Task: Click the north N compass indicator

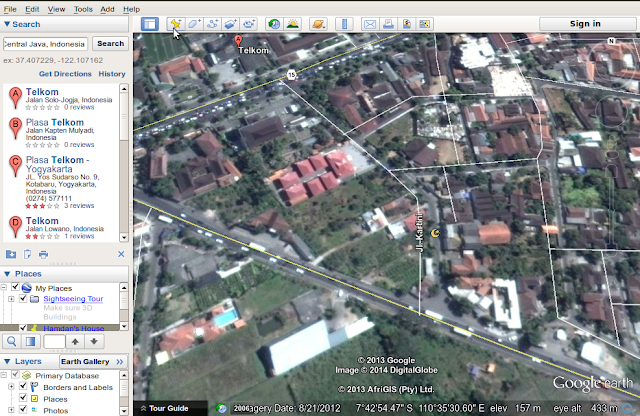Action: pos(611,41)
